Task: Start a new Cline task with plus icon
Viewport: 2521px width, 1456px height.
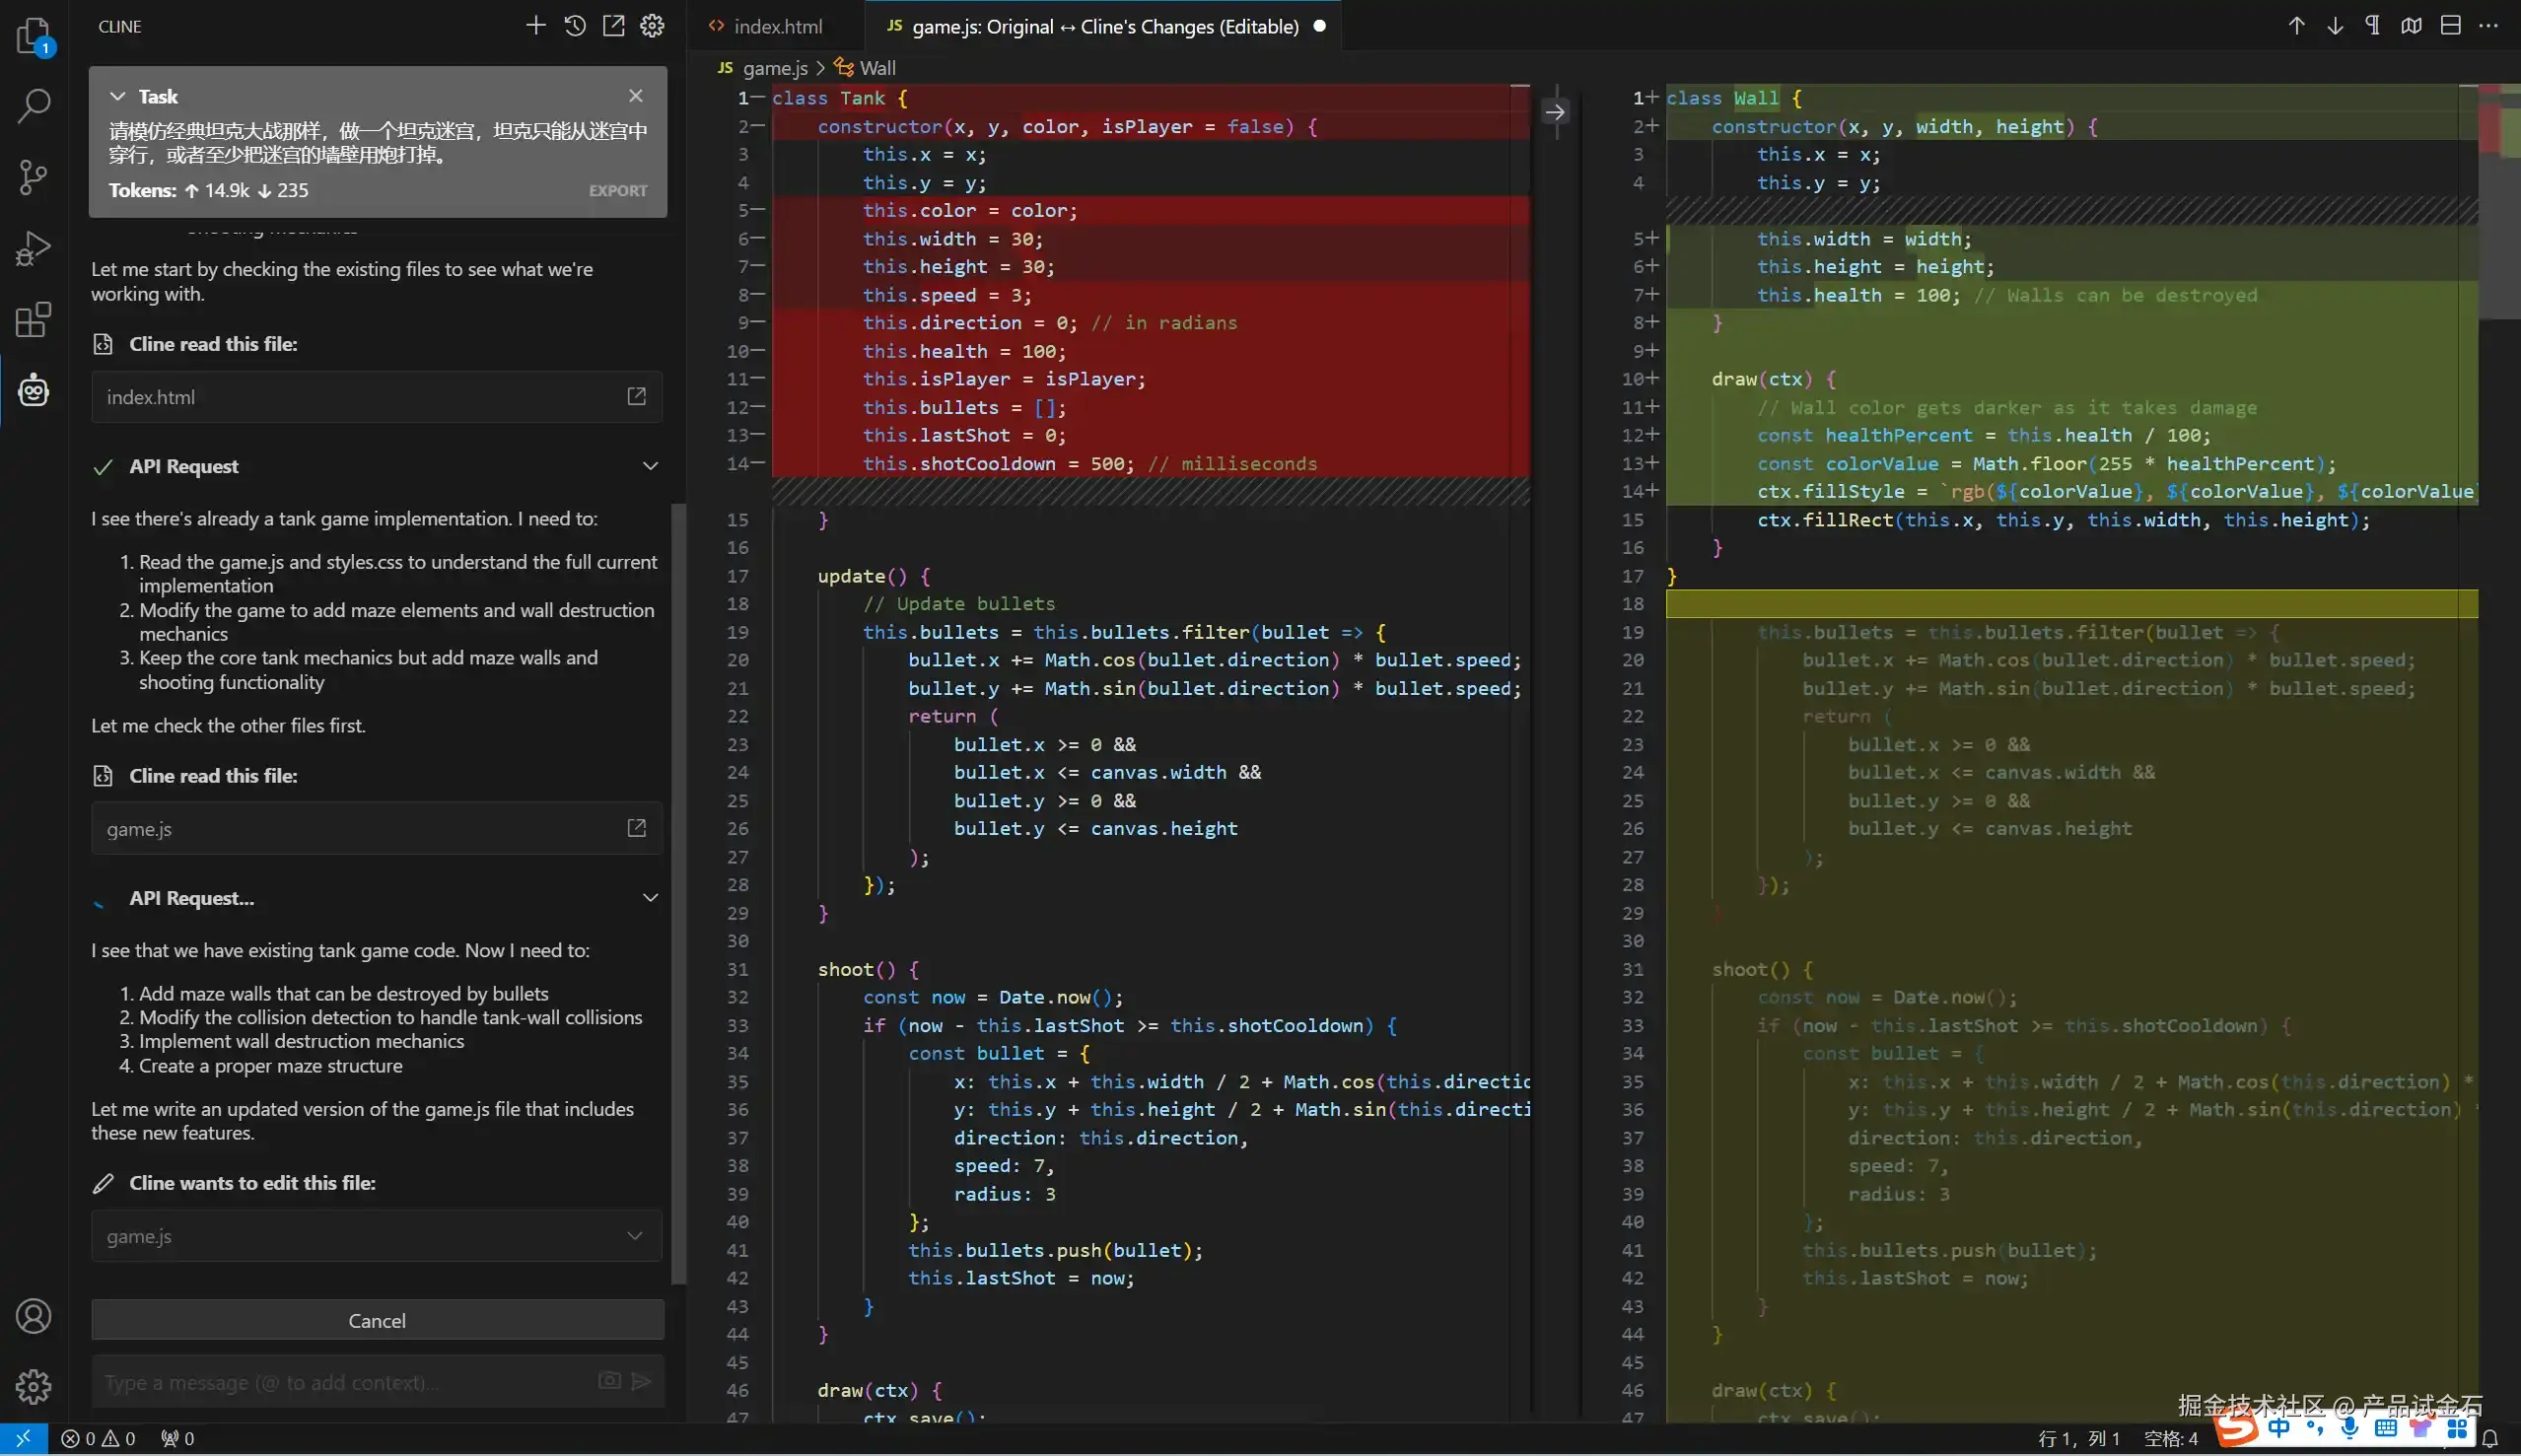Action: click(535, 26)
